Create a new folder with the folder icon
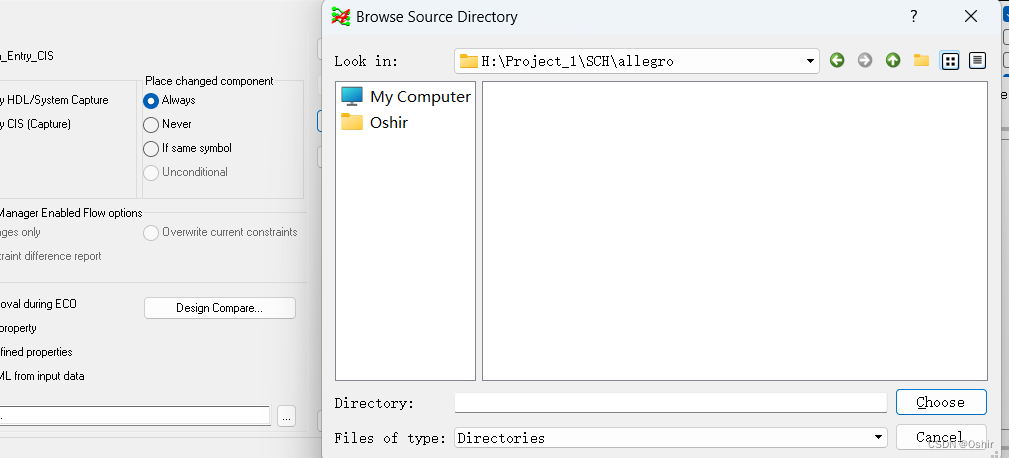The height and width of the screenshot is (458, 1009). pos(921,60)
